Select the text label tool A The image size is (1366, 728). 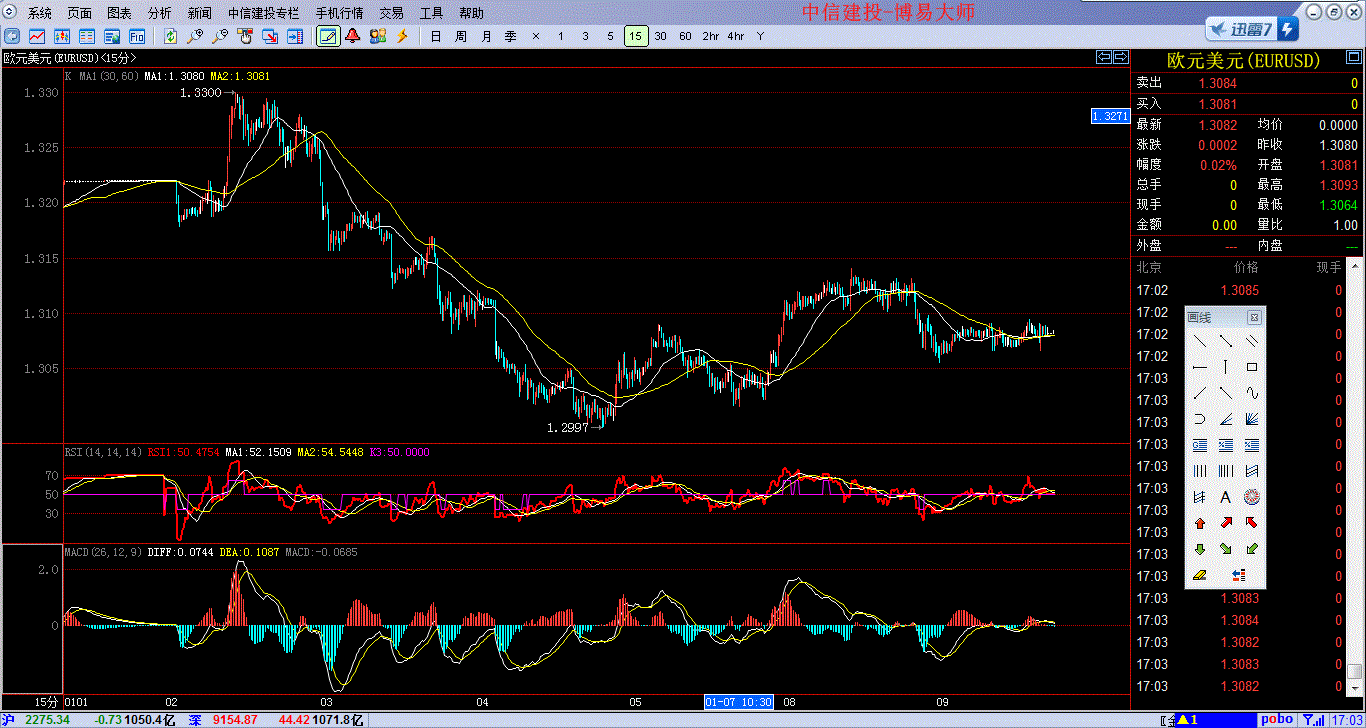coord(1225,497)
